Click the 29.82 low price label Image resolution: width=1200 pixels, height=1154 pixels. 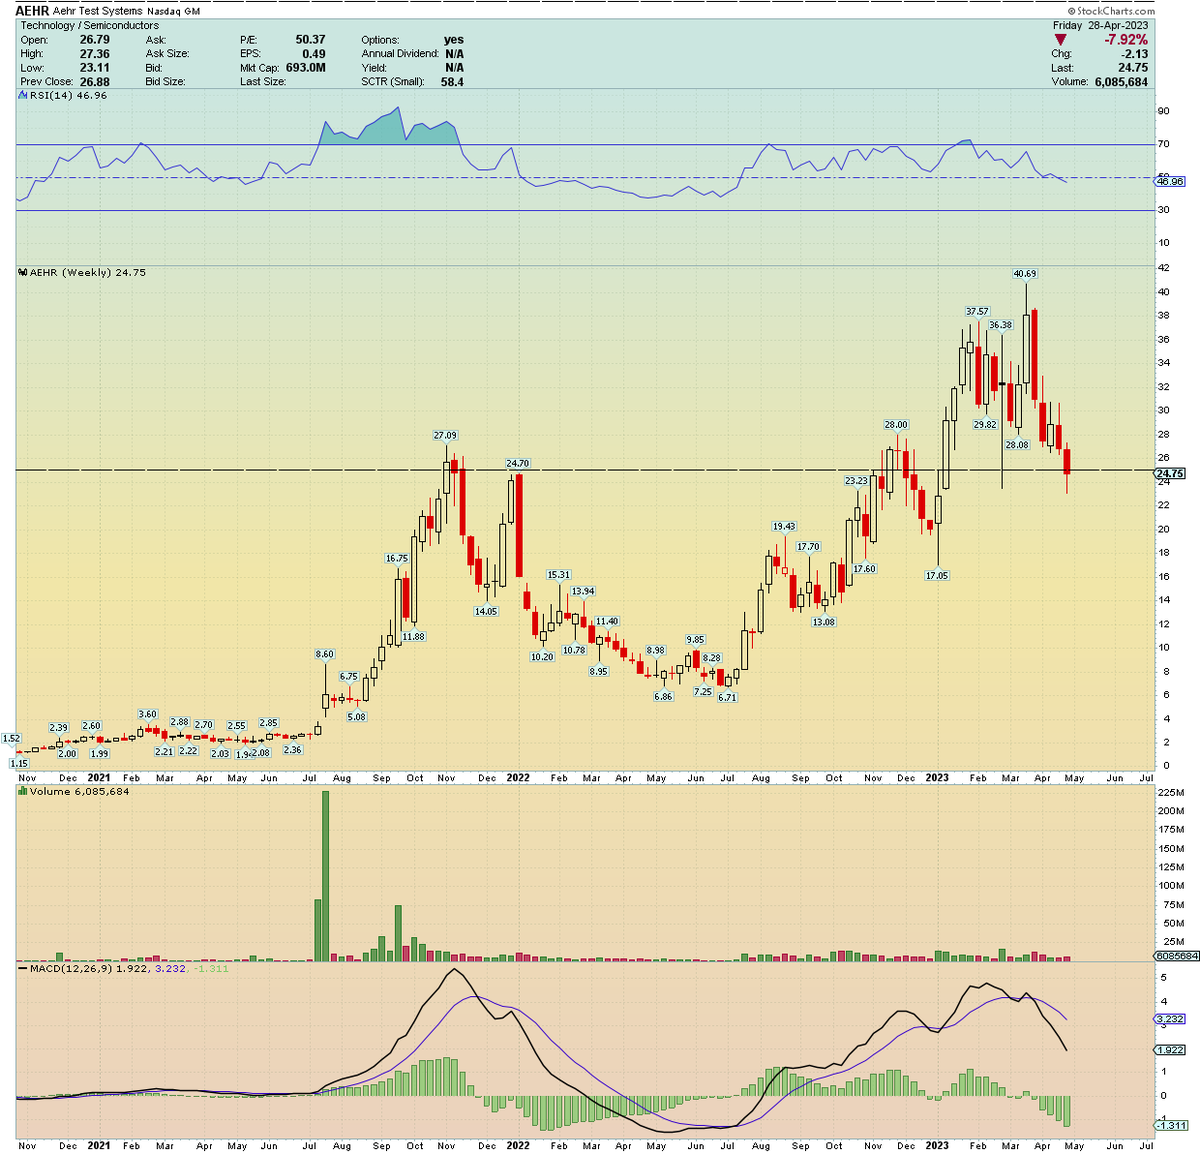[985, 425]
